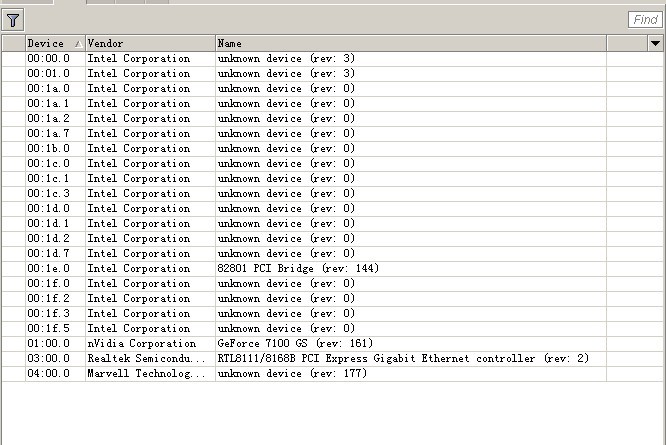Sort by the Vendor column header
Viewport: 666px width, 445px height.
pyautogui.click(x=150, y=43)
